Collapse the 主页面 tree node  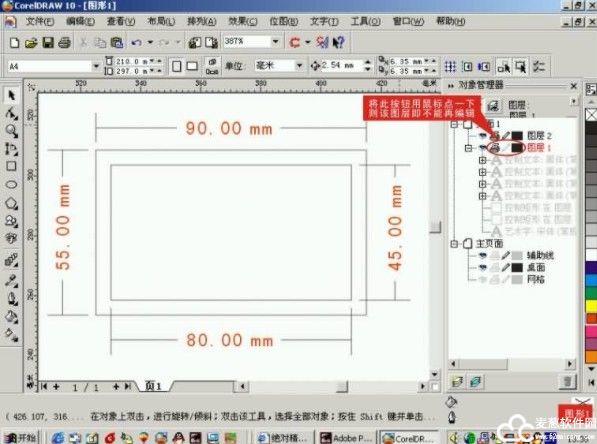click(x=454, y=244)
